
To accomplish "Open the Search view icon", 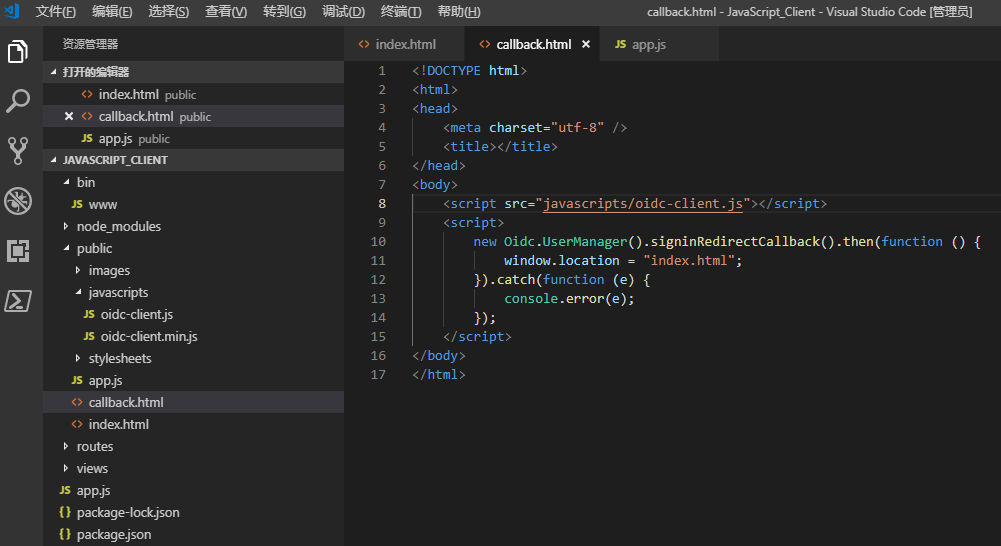I will pyautogui.click(x=18, y=101).
